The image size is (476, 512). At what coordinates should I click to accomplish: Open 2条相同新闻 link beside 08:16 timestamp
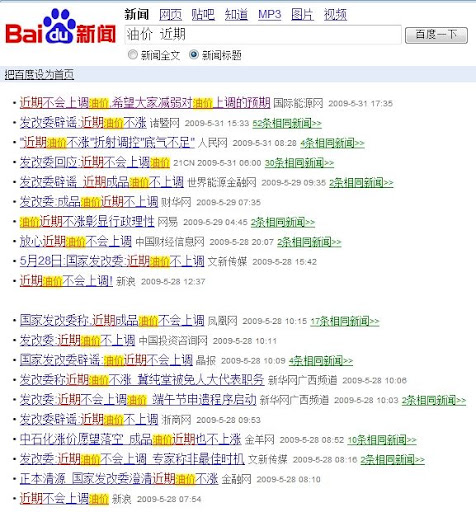coord(393,460)
